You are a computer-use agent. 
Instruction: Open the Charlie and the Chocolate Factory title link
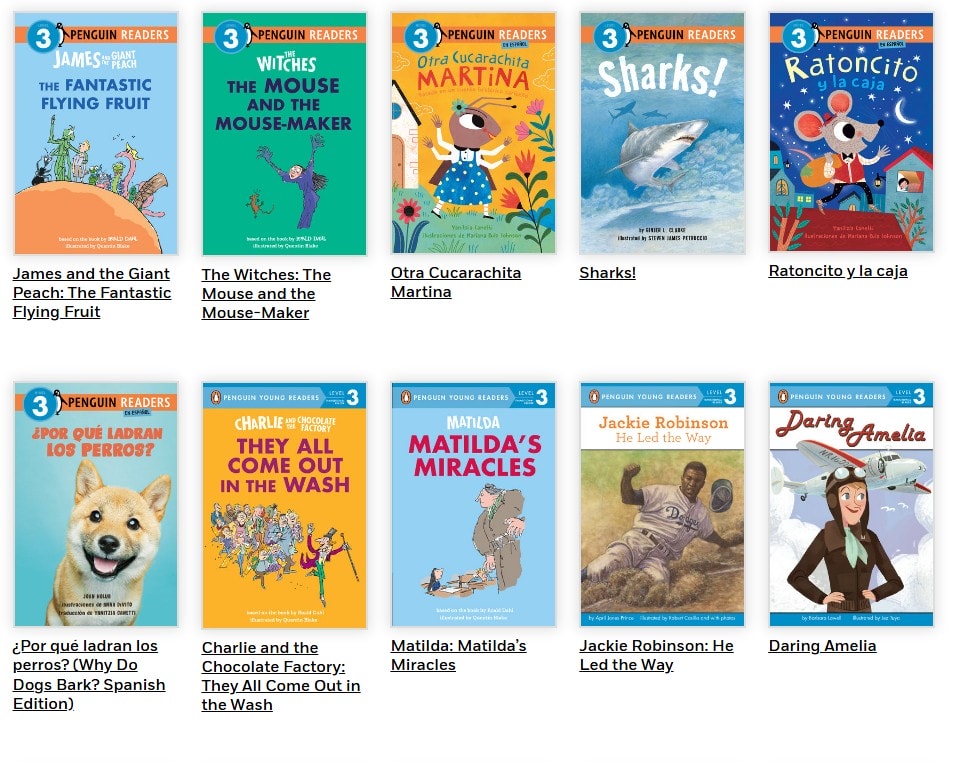281,676
